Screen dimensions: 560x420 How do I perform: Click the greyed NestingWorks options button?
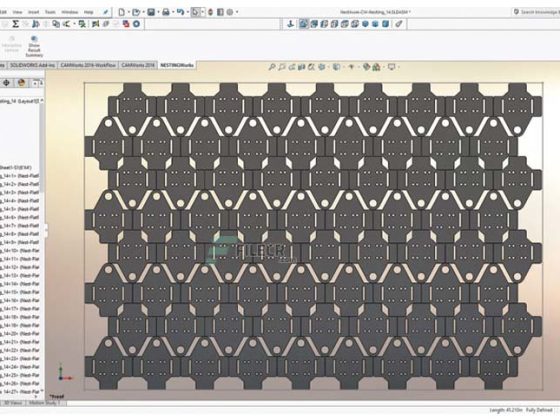coord(11,44)
